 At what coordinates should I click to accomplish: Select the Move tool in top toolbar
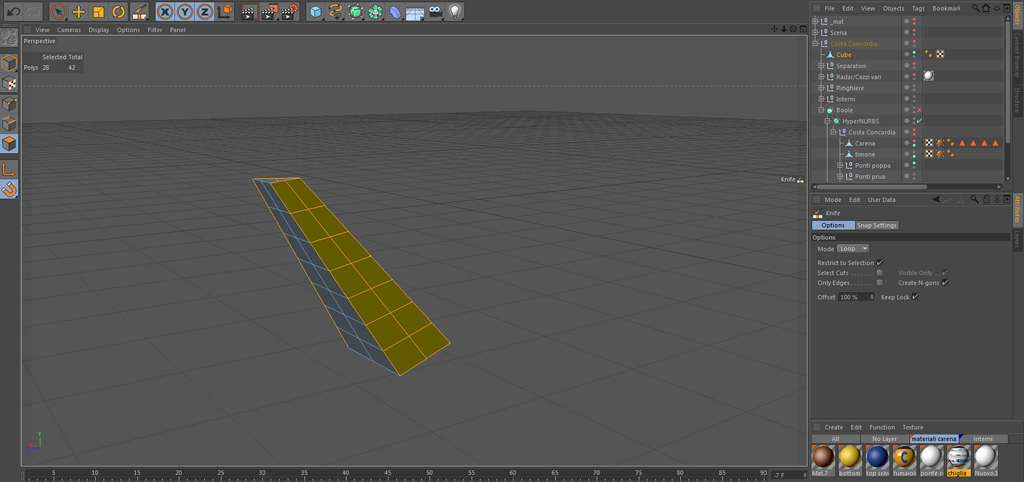point(78,11)
